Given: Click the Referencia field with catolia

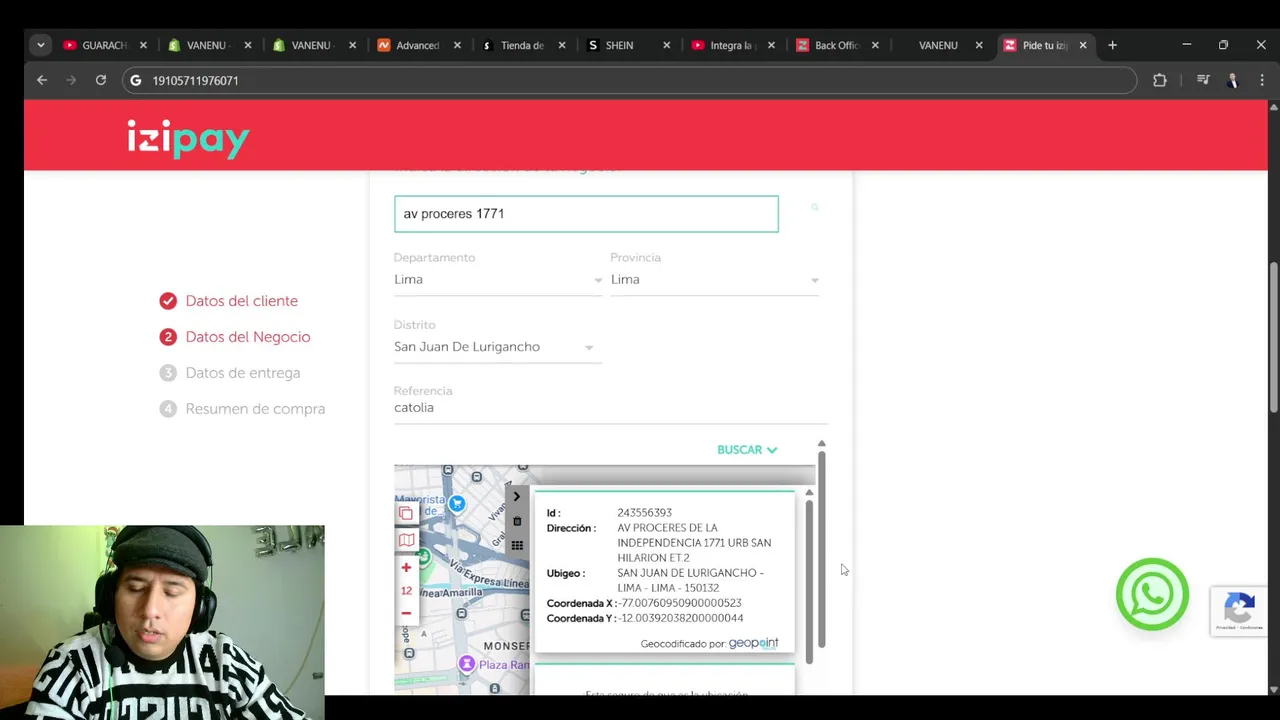Looking at the screenshot, I should click(x=610, y=408).
